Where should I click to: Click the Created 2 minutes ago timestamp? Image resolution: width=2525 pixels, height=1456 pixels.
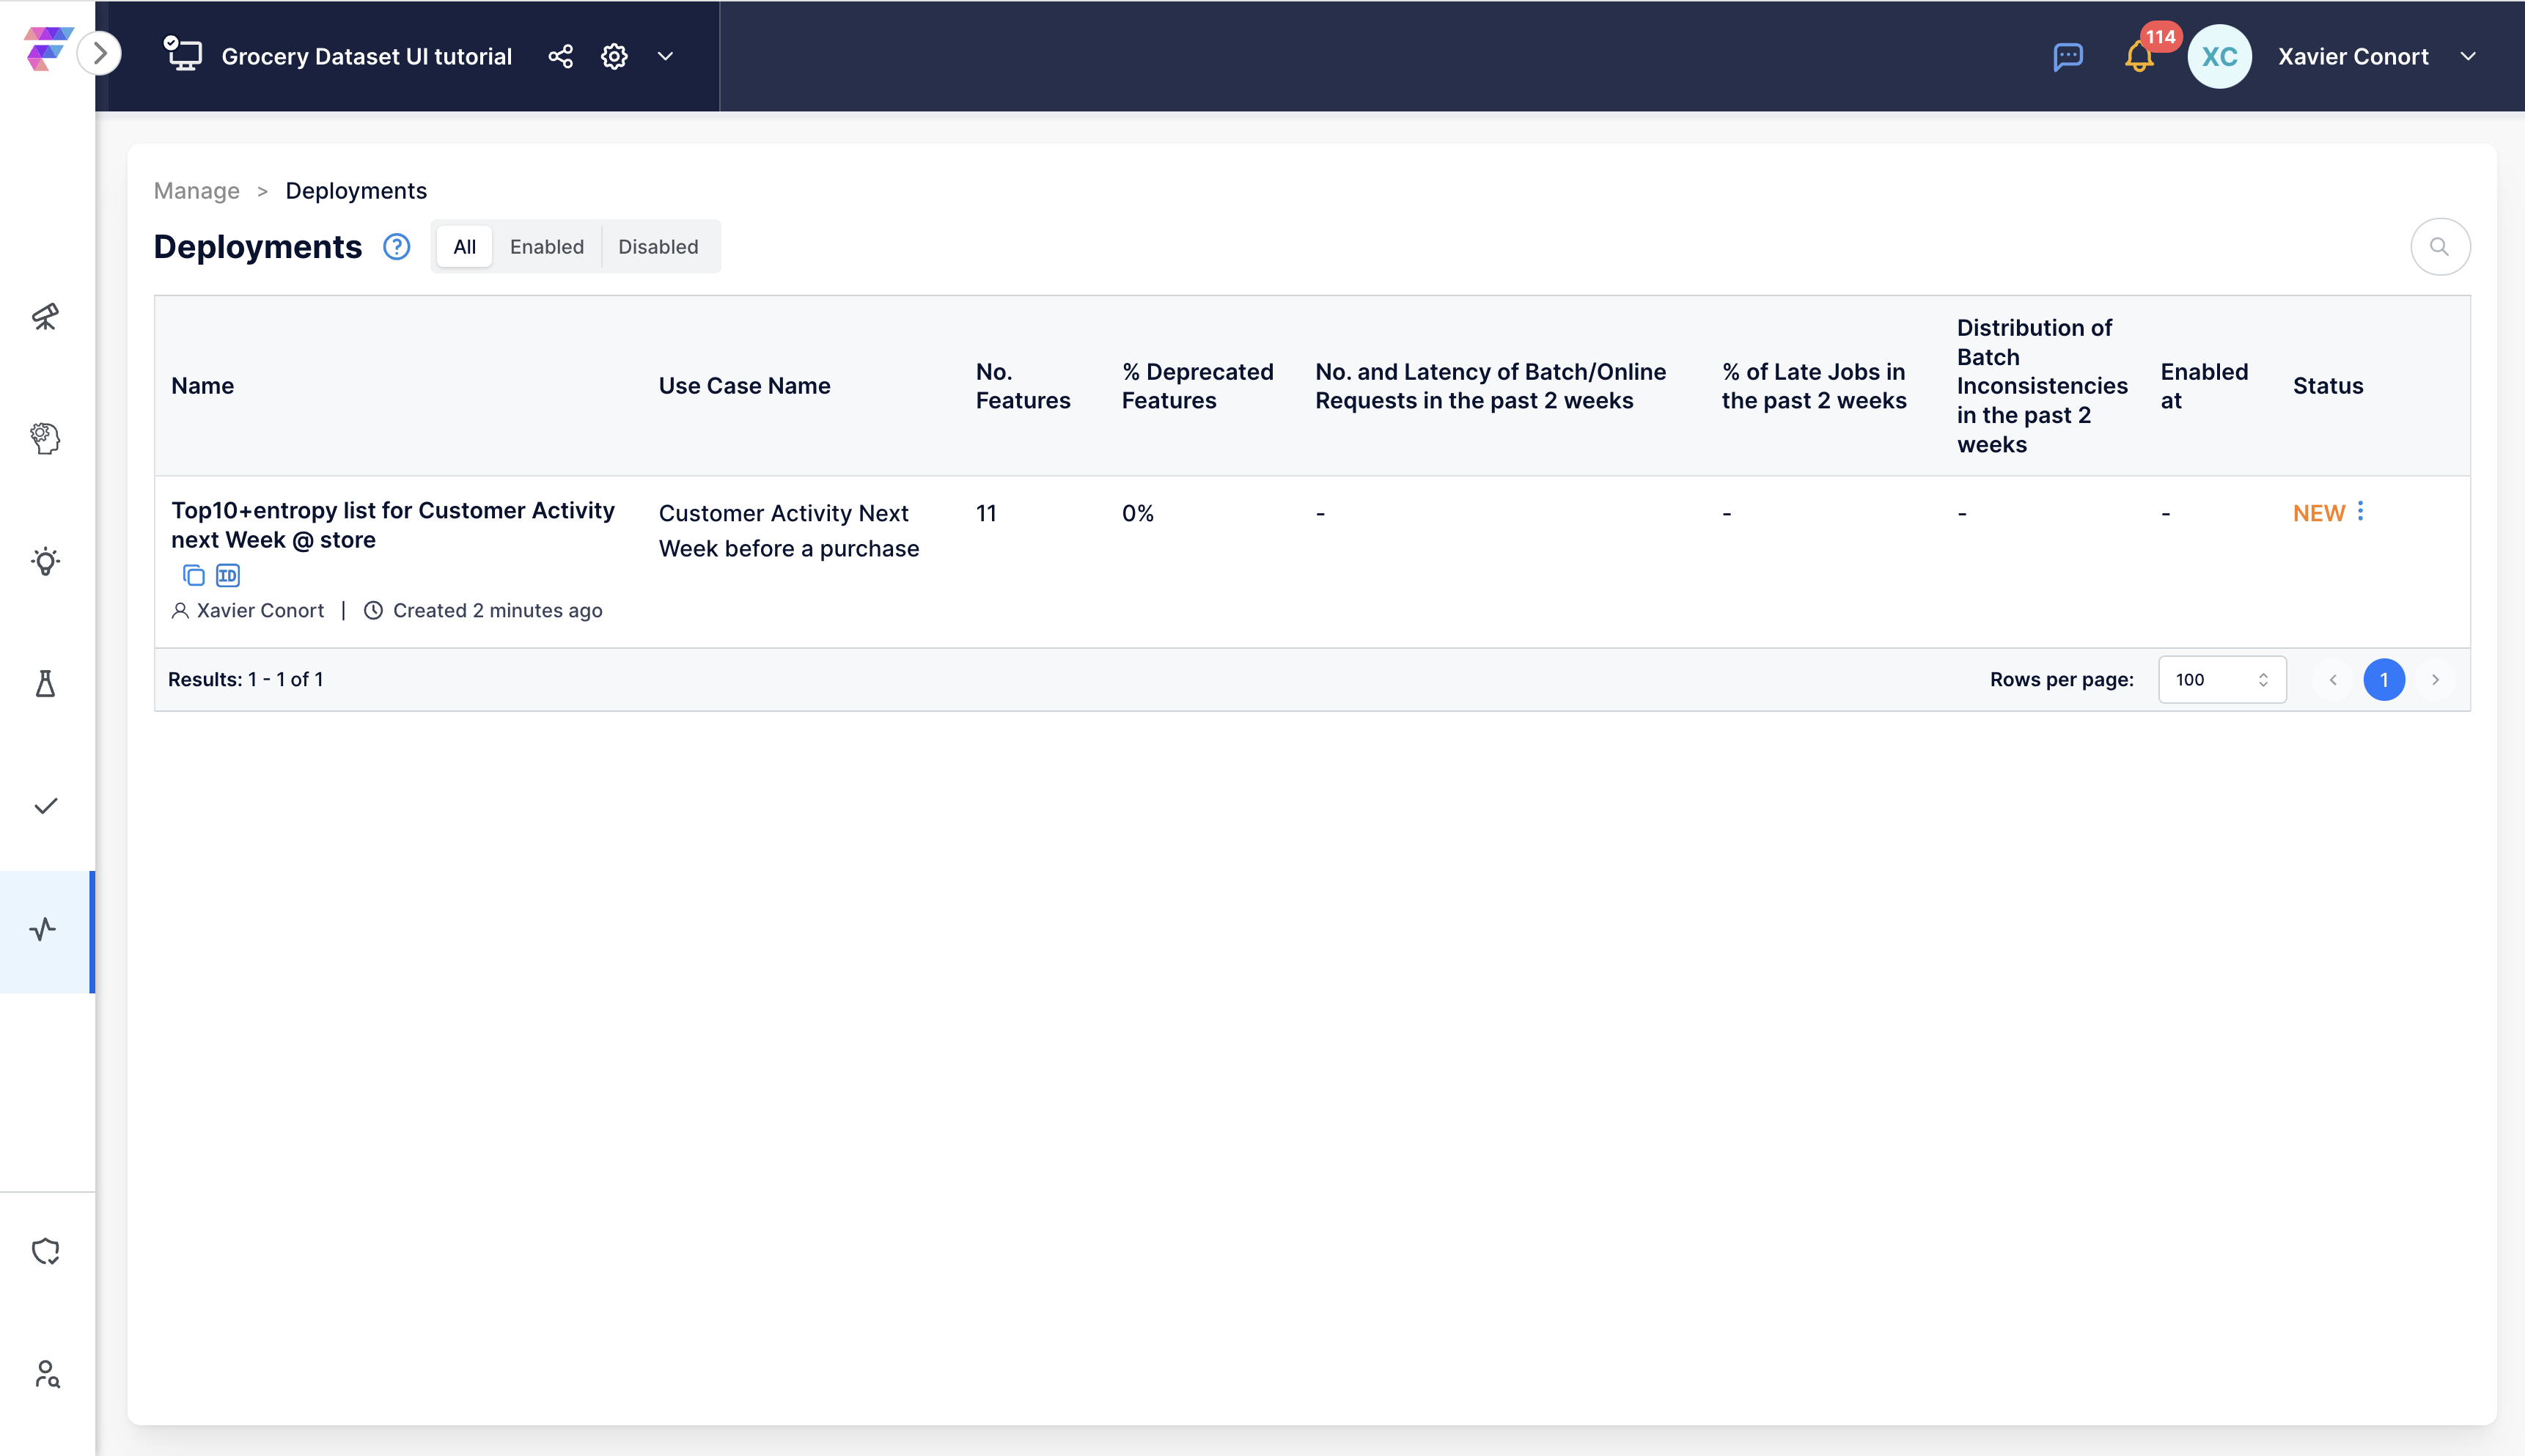(497, 610)
